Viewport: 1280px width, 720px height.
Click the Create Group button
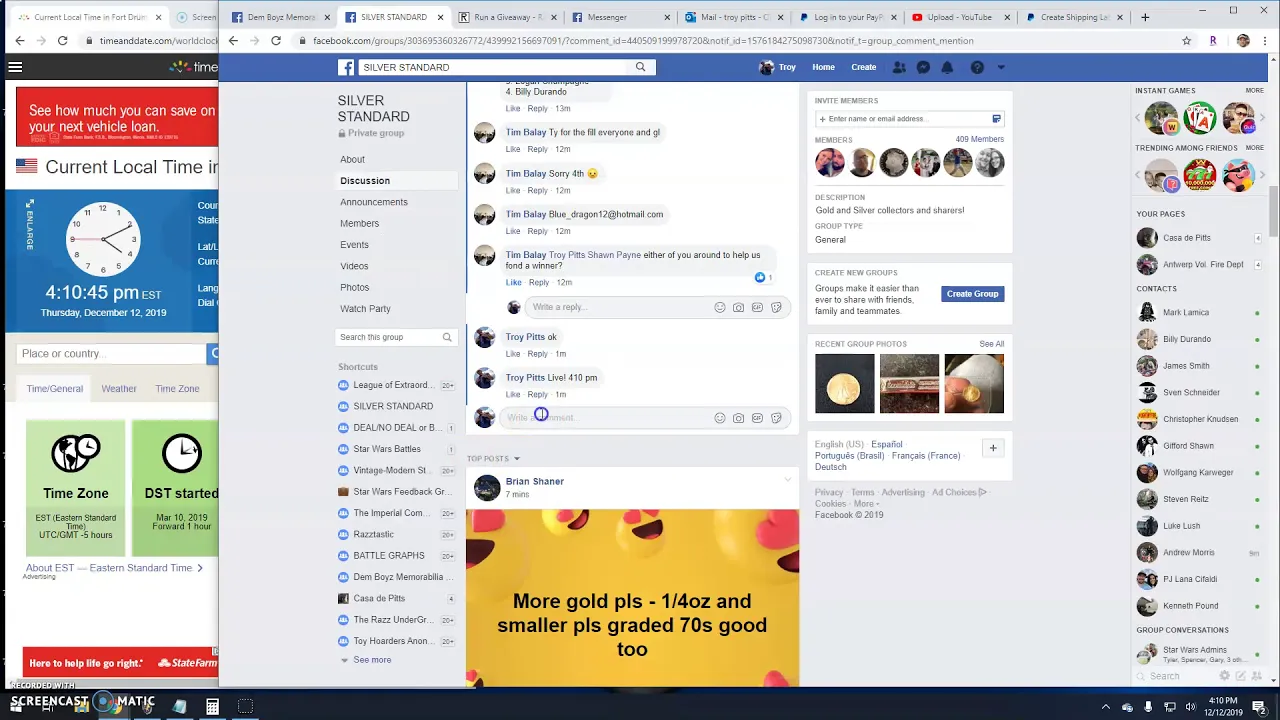pos(972,294)
